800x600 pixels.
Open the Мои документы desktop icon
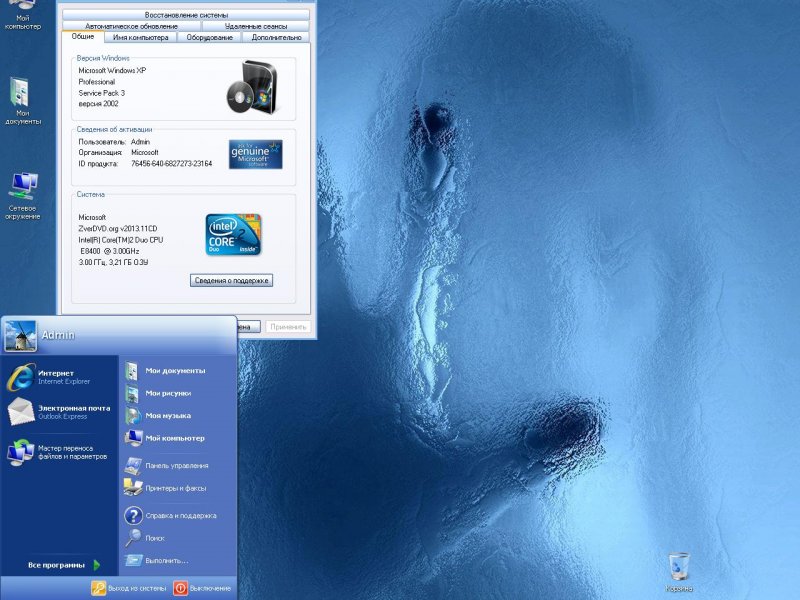tap(22, 101)
